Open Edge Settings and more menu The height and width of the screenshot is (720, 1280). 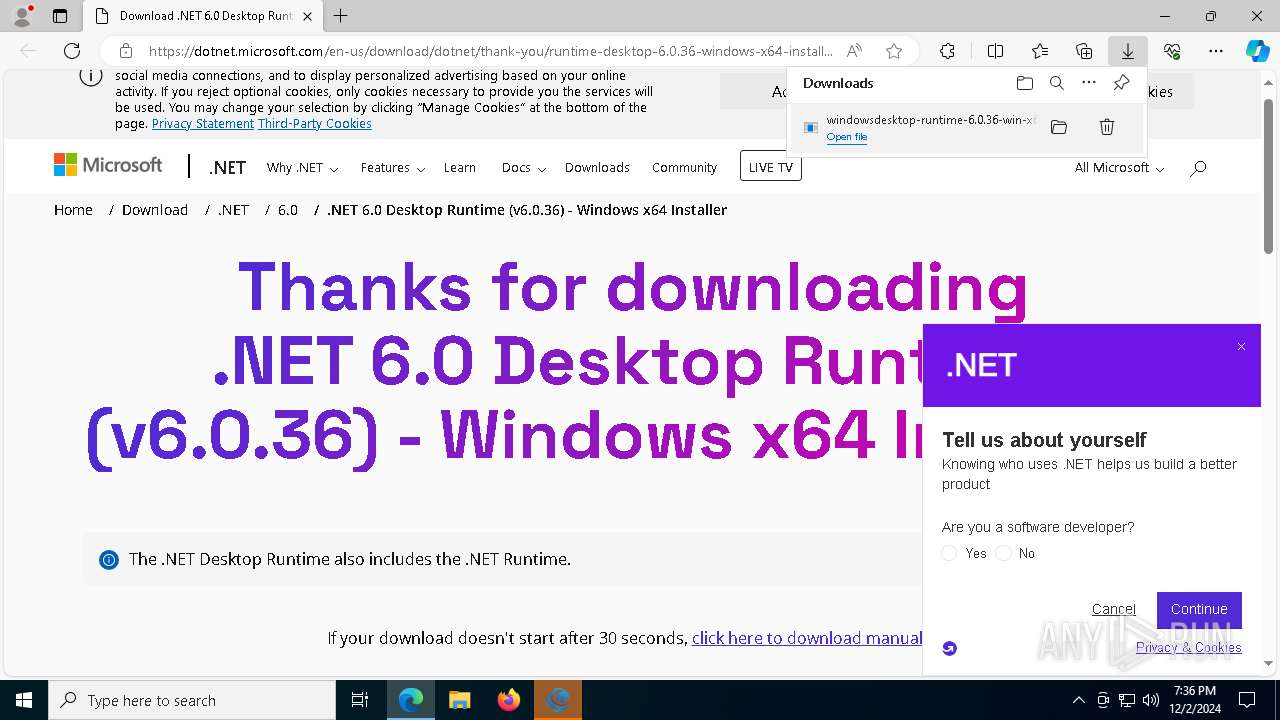[1216, 51]
